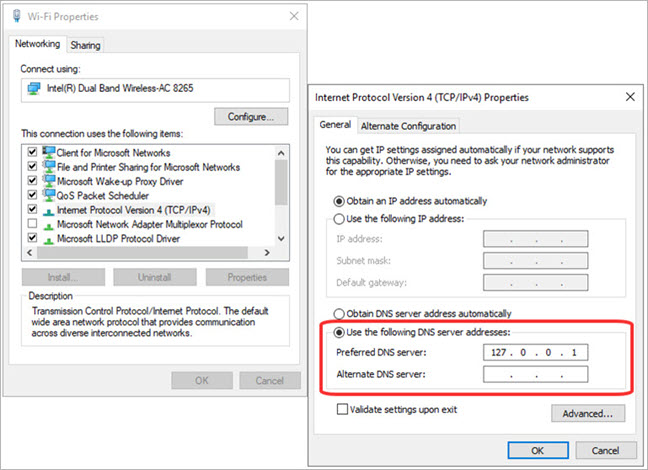The width and height of the screenshot is (648, 470).
Task: Click the Configure... button
Action: 250,117
